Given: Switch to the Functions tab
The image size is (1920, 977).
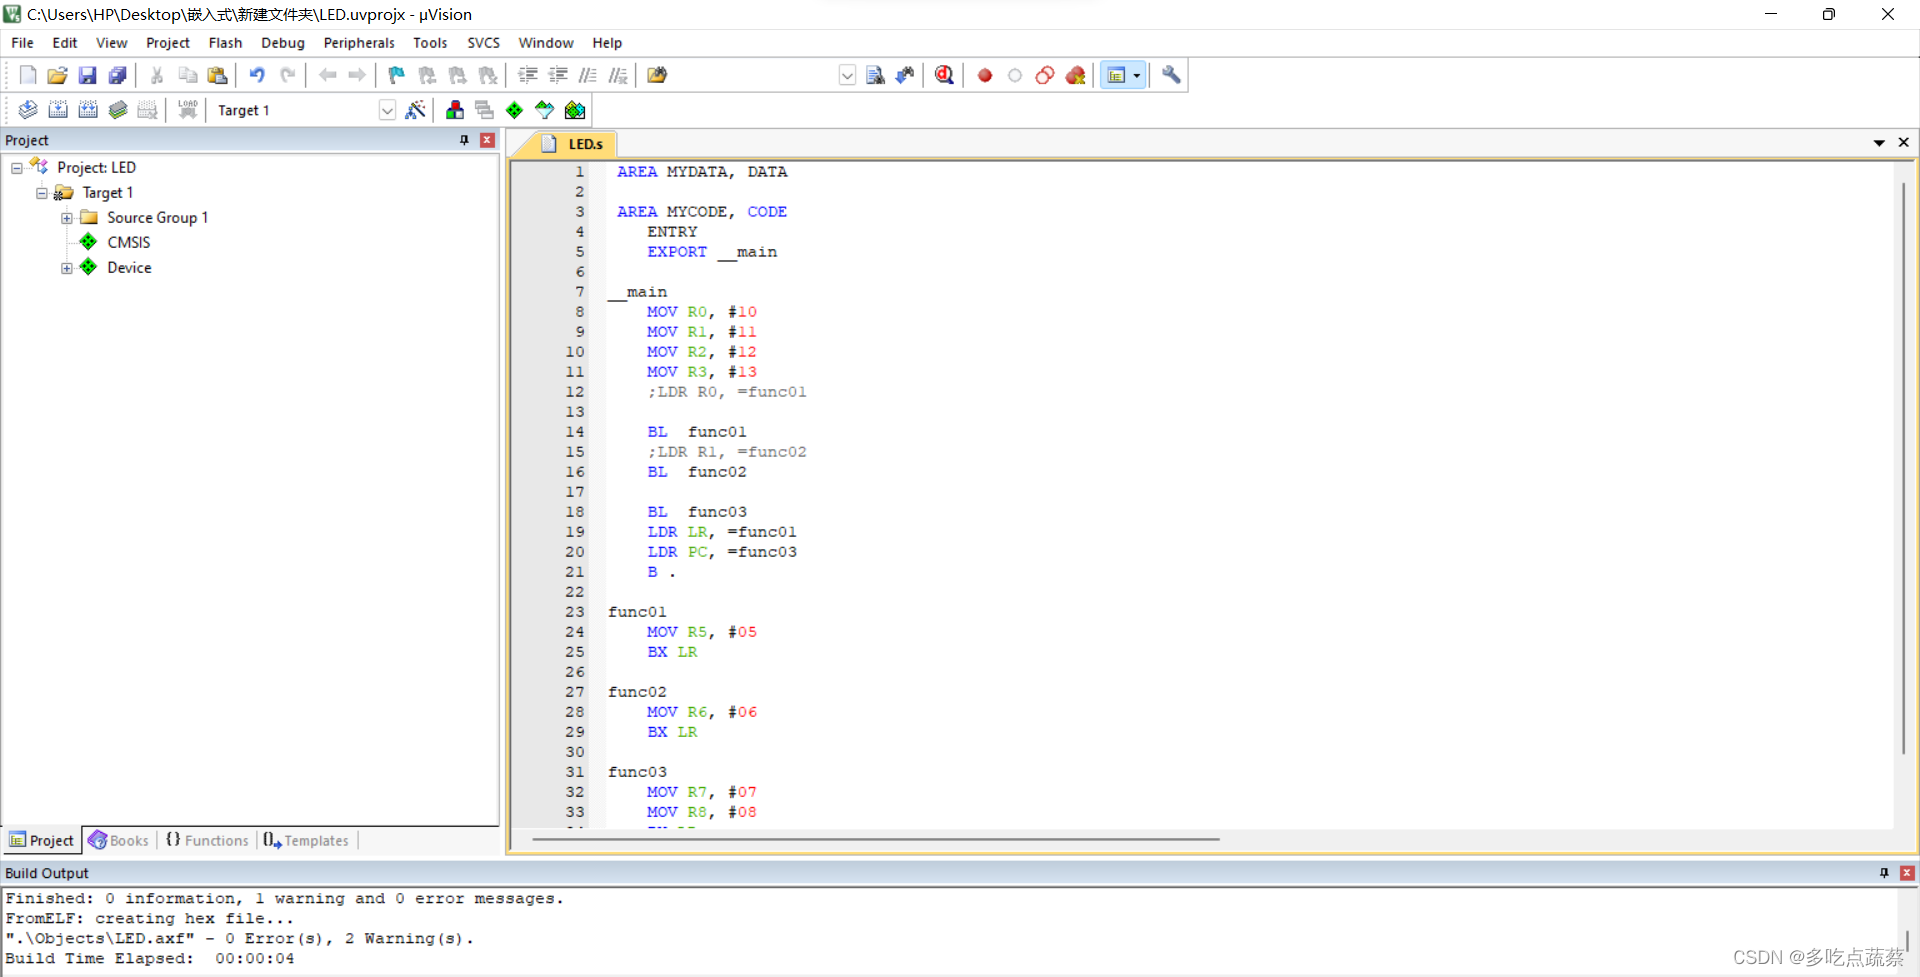Looking at the screenshot, I should tap(207, 841).
